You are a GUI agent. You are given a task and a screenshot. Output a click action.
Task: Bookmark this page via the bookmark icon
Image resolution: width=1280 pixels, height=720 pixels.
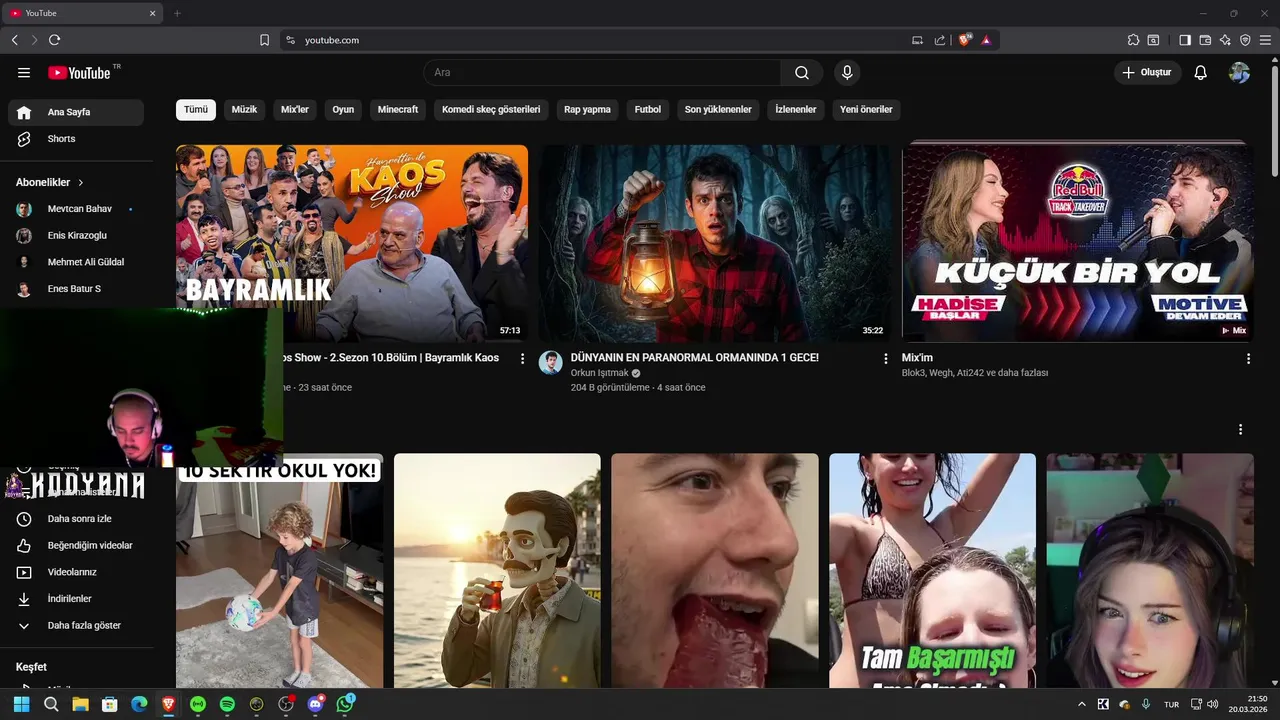(x=264, y=40)
